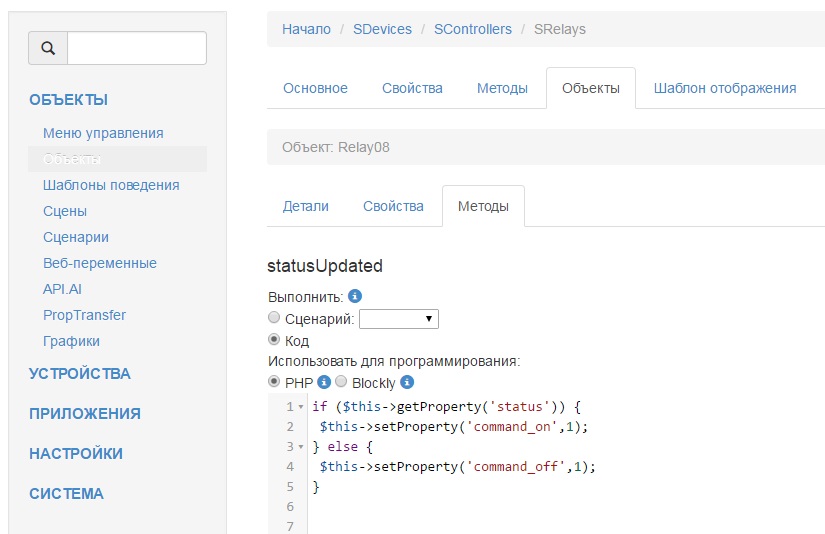Collapse code fold arrow on line 1
825x534 pixels.
(x=301, y=408)
